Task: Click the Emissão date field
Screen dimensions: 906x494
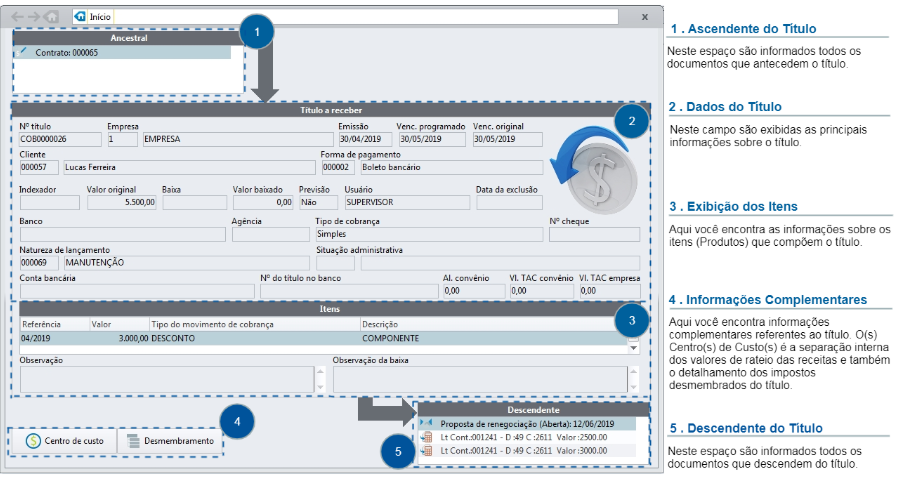Action: click(365, 139)
